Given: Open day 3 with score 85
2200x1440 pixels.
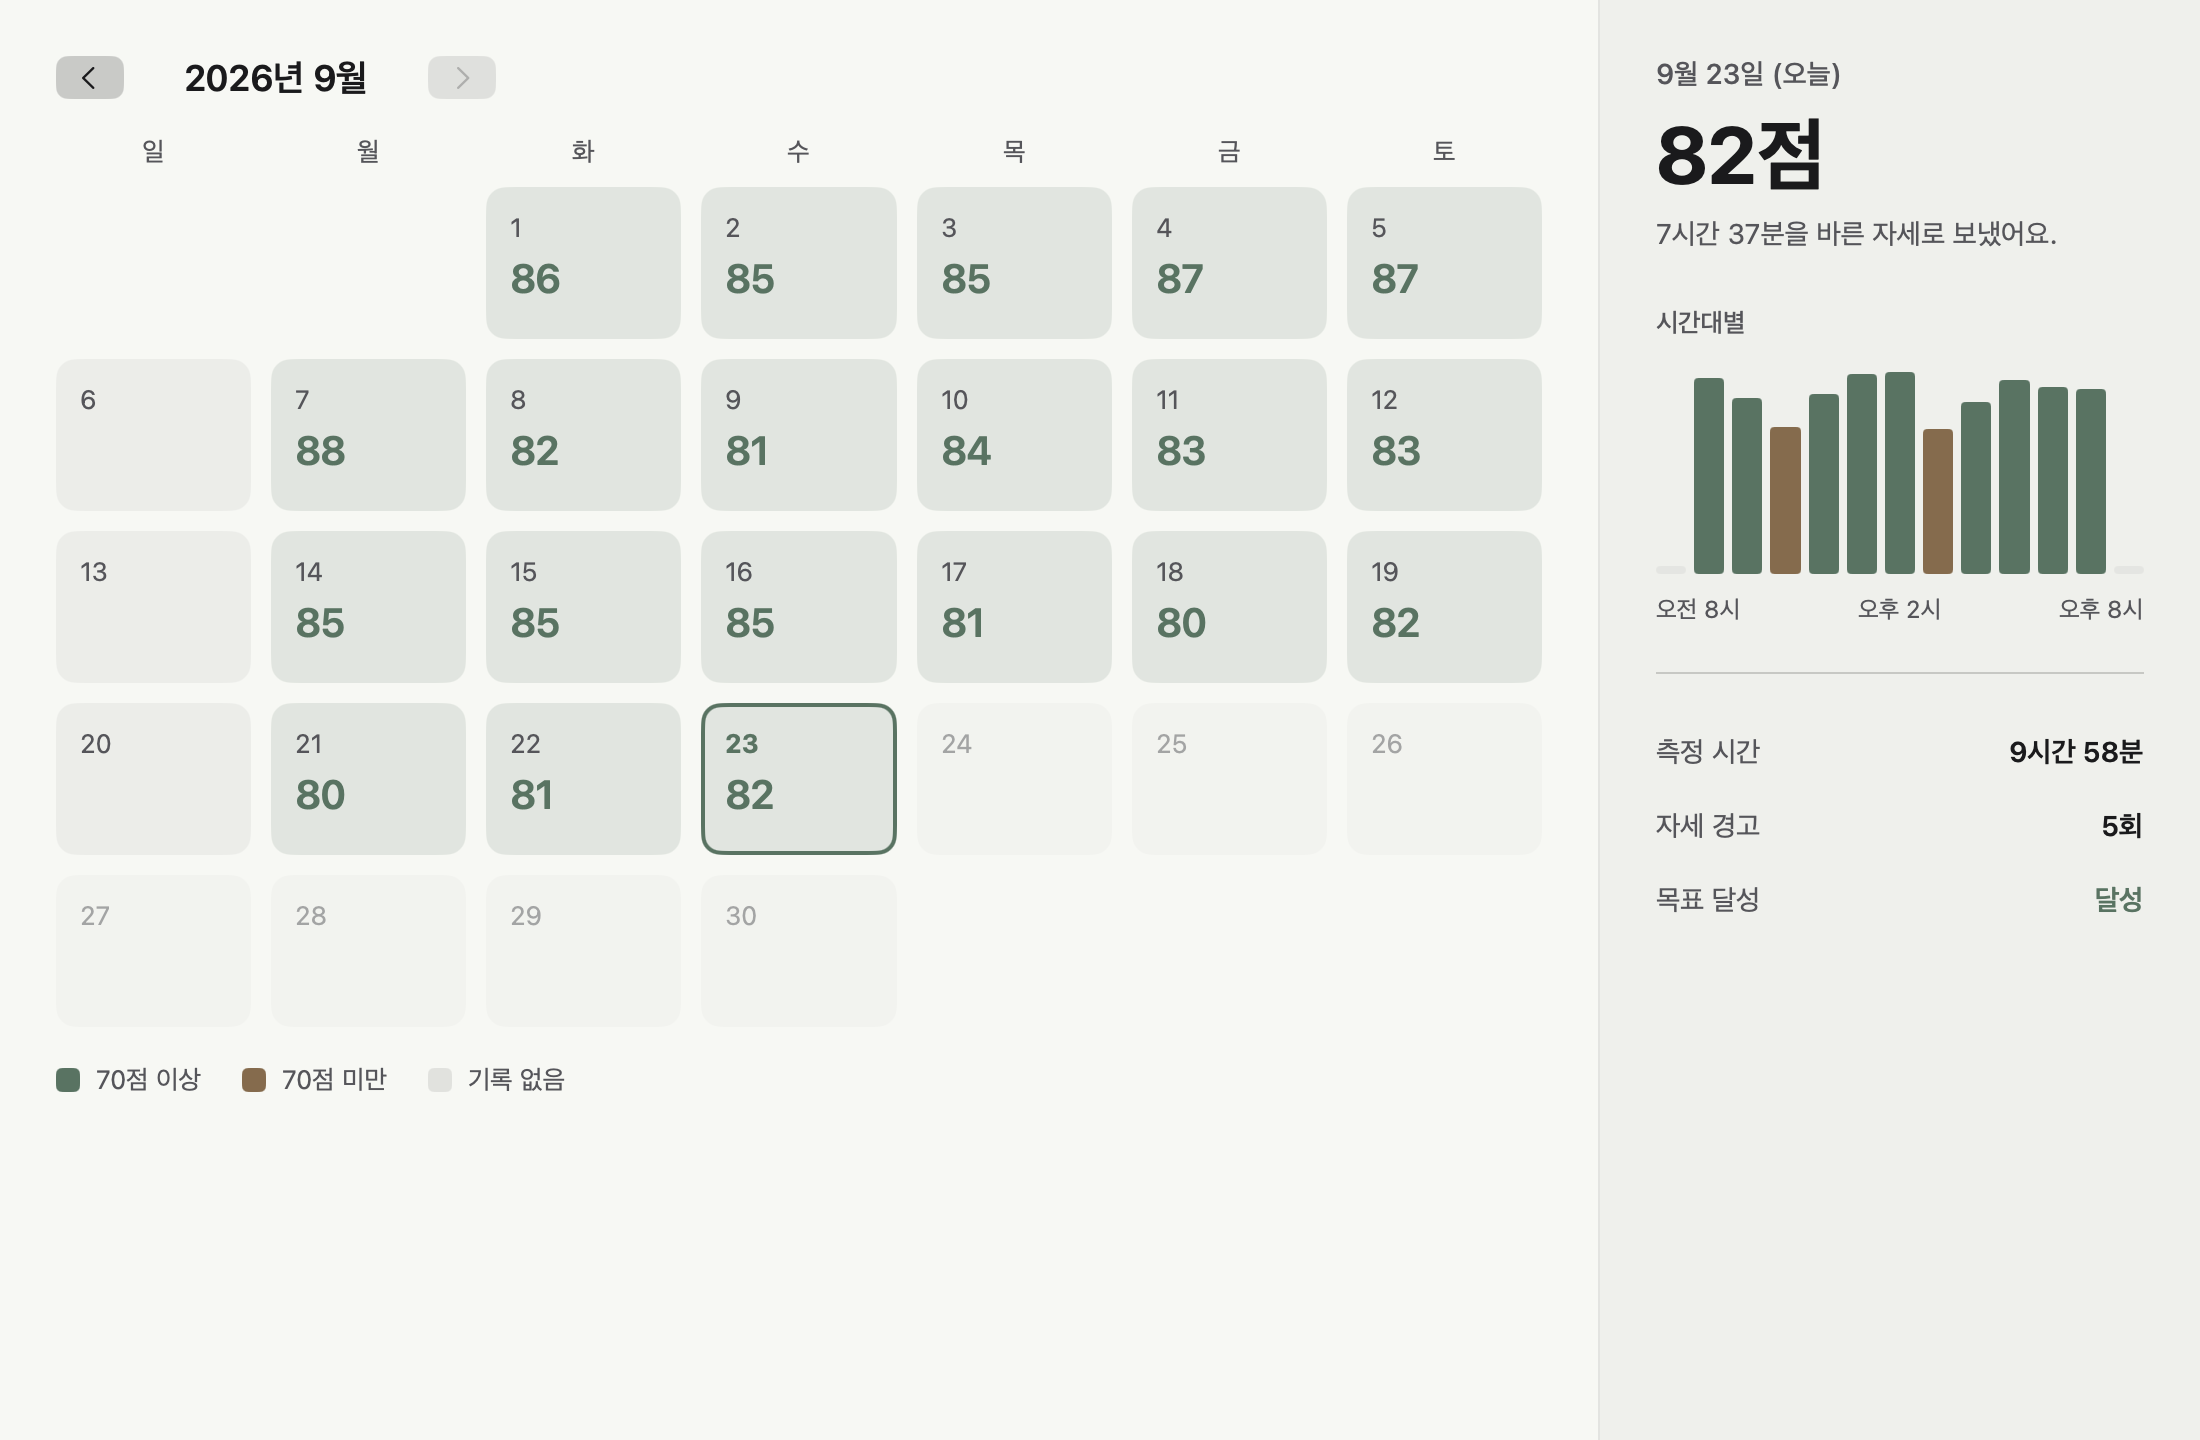Looking at the screenshot, I should [1014, 263].
